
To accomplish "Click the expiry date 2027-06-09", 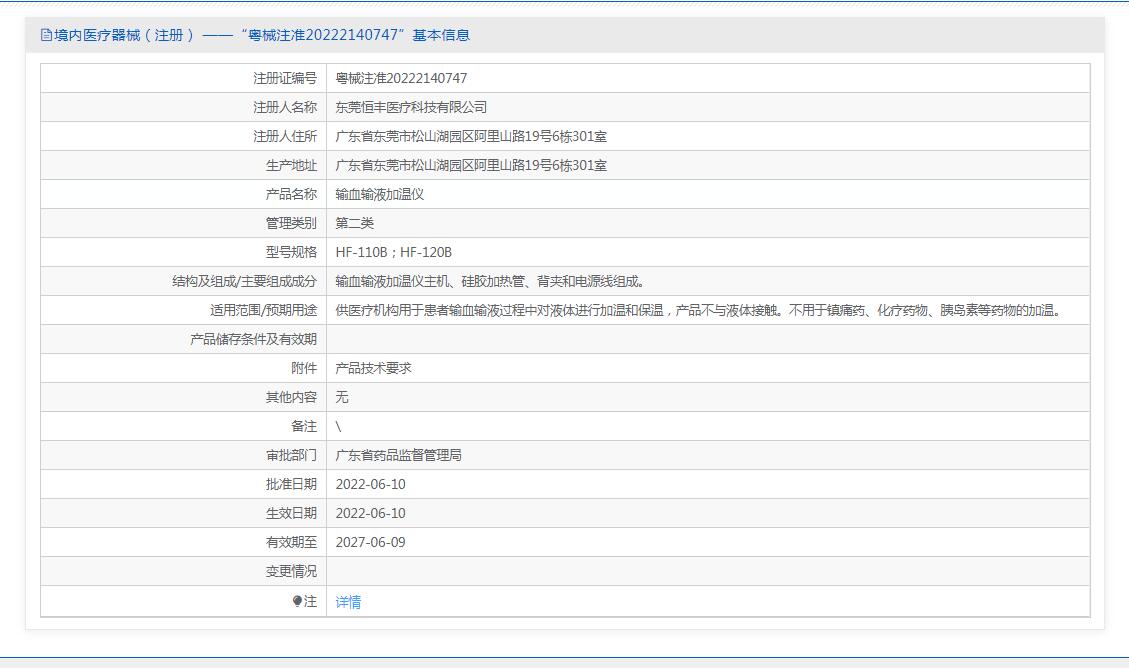I will [x=370, y=542].
